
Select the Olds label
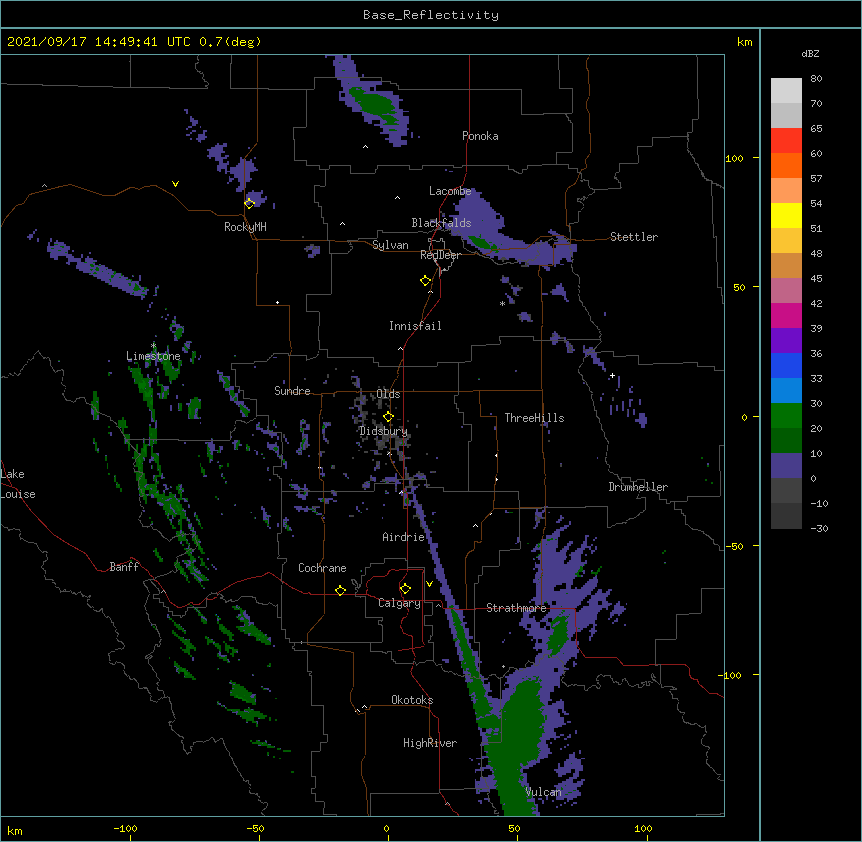click(388, 394)
